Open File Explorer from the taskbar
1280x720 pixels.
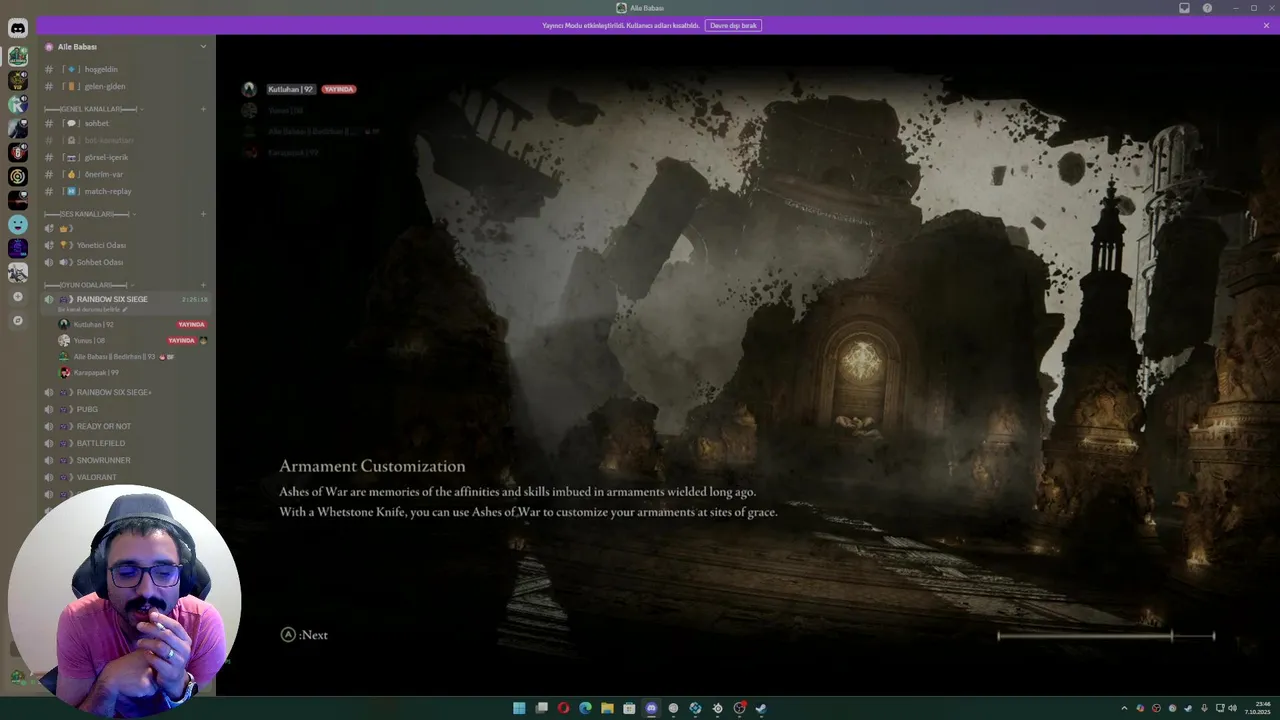click(607, 708)
